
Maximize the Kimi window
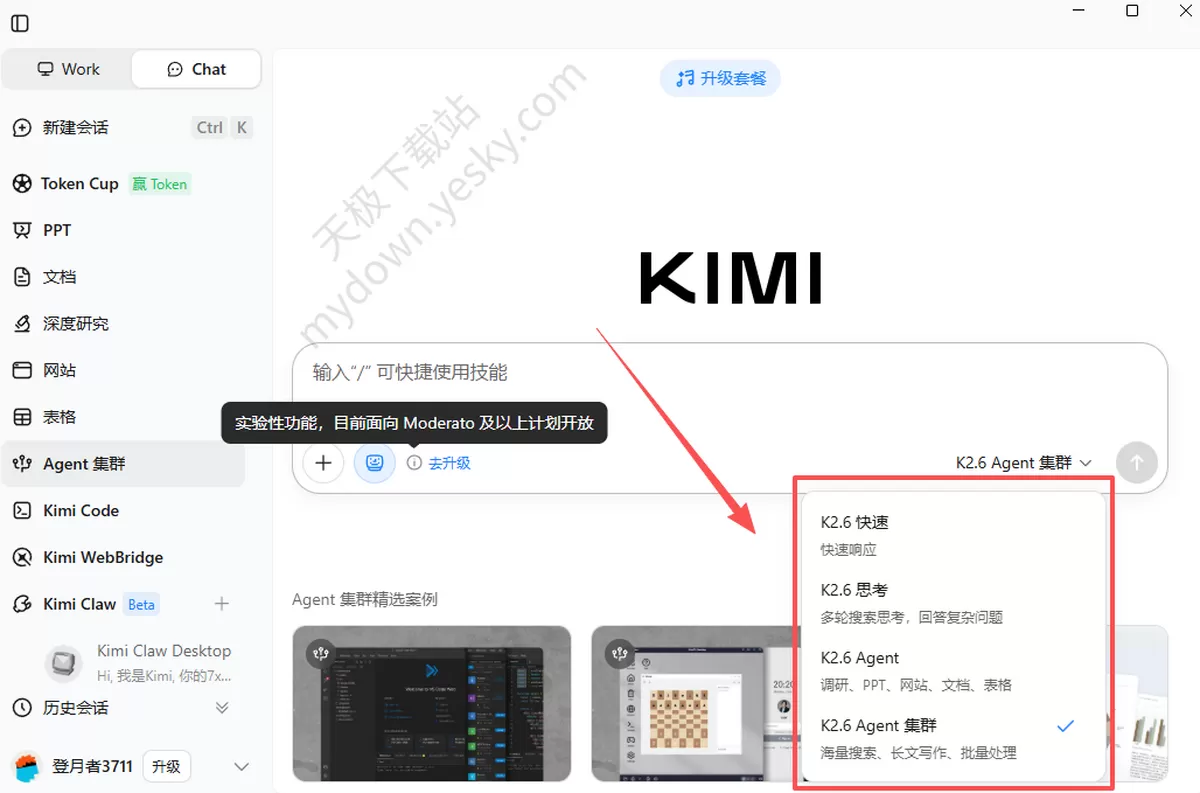pos(1132,11)
